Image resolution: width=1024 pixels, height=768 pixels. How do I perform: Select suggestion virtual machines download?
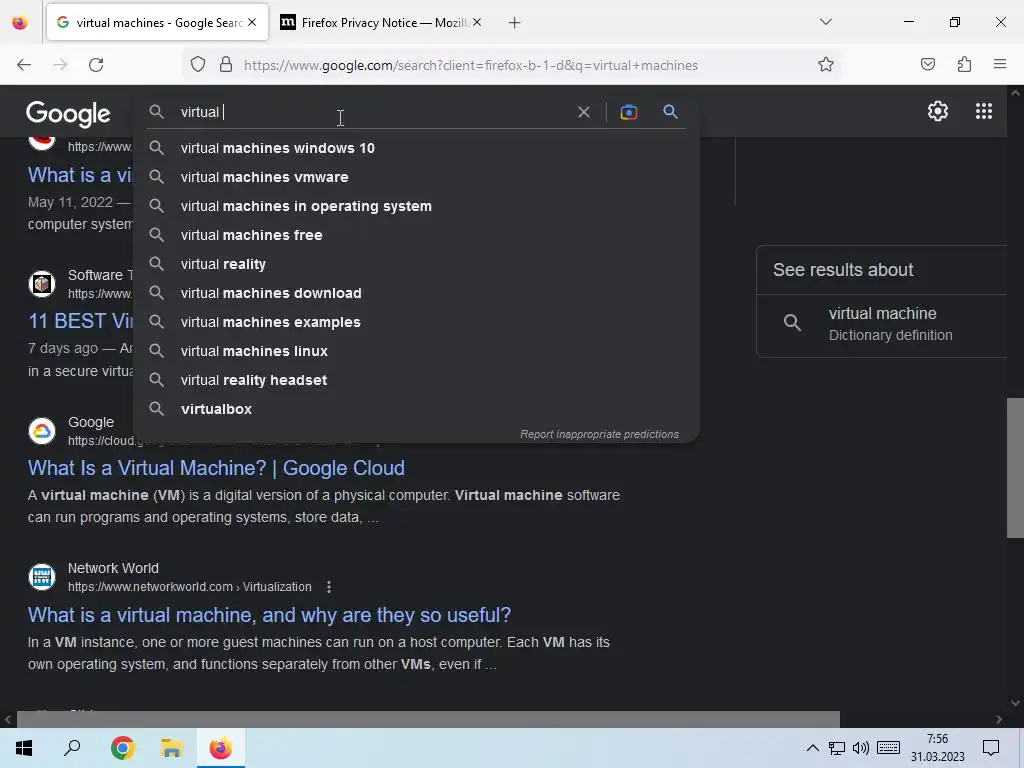coord(416,293)
